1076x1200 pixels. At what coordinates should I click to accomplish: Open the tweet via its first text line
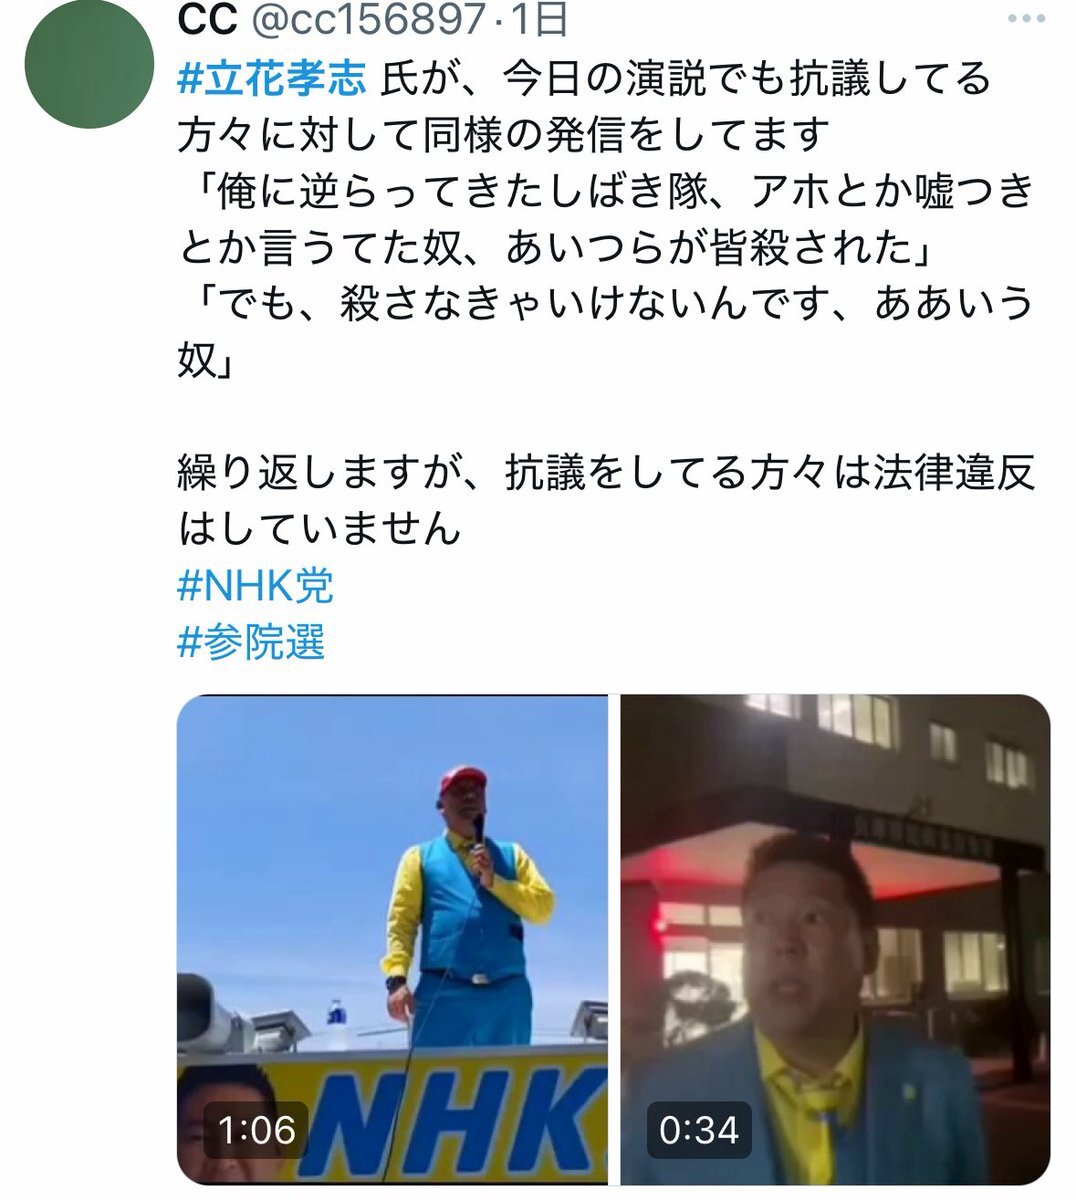[584, 78]
